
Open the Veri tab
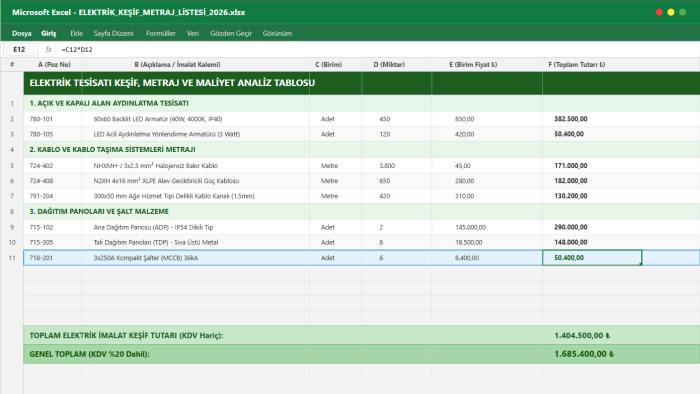[192, 33]
